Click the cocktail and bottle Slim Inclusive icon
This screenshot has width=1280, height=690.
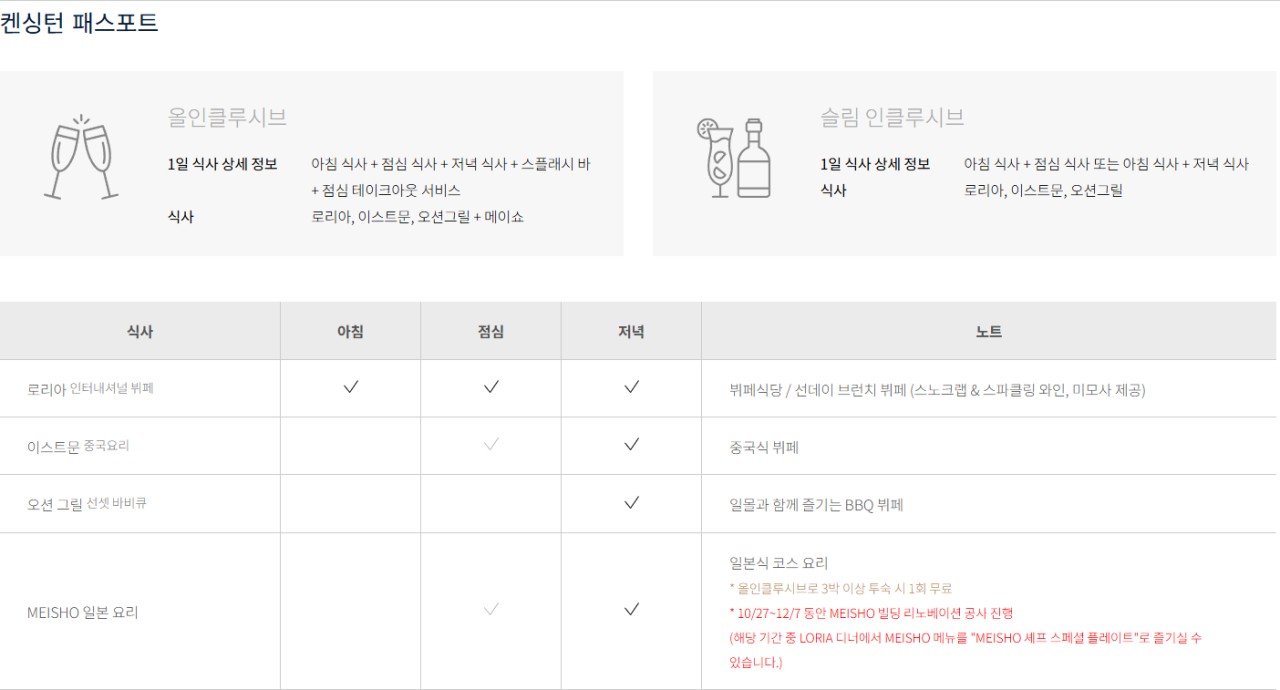click(734, 158)
